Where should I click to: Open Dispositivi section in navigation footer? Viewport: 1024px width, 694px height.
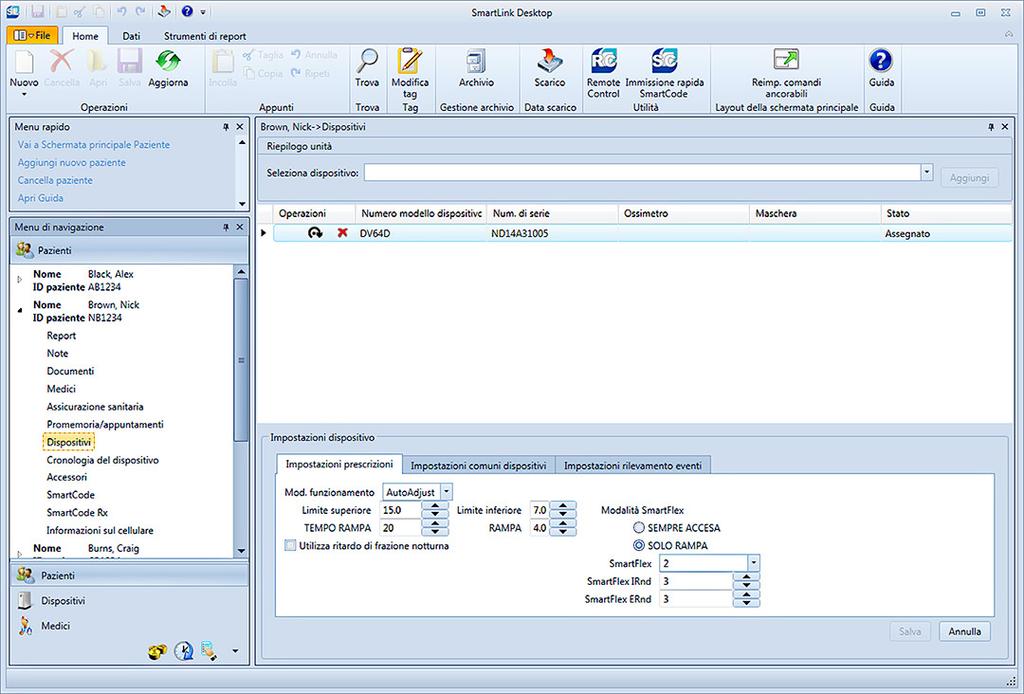click(63, 601)
